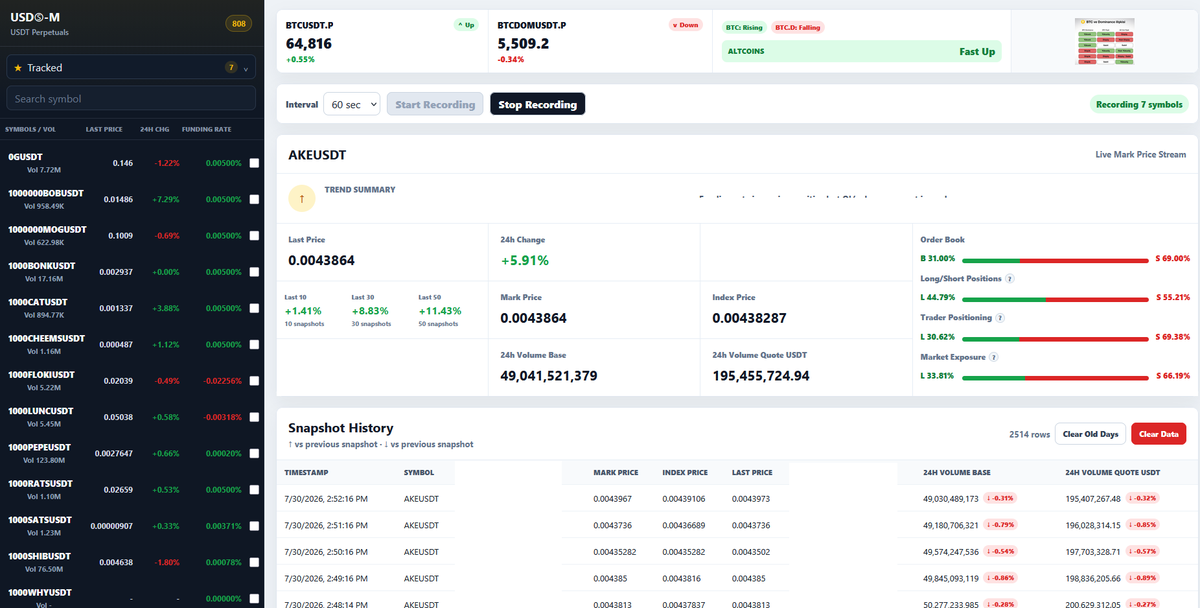This screenshot has width=1200, height=608.
Task: Click the trend summary up-arrow icon
Action: 301,199
